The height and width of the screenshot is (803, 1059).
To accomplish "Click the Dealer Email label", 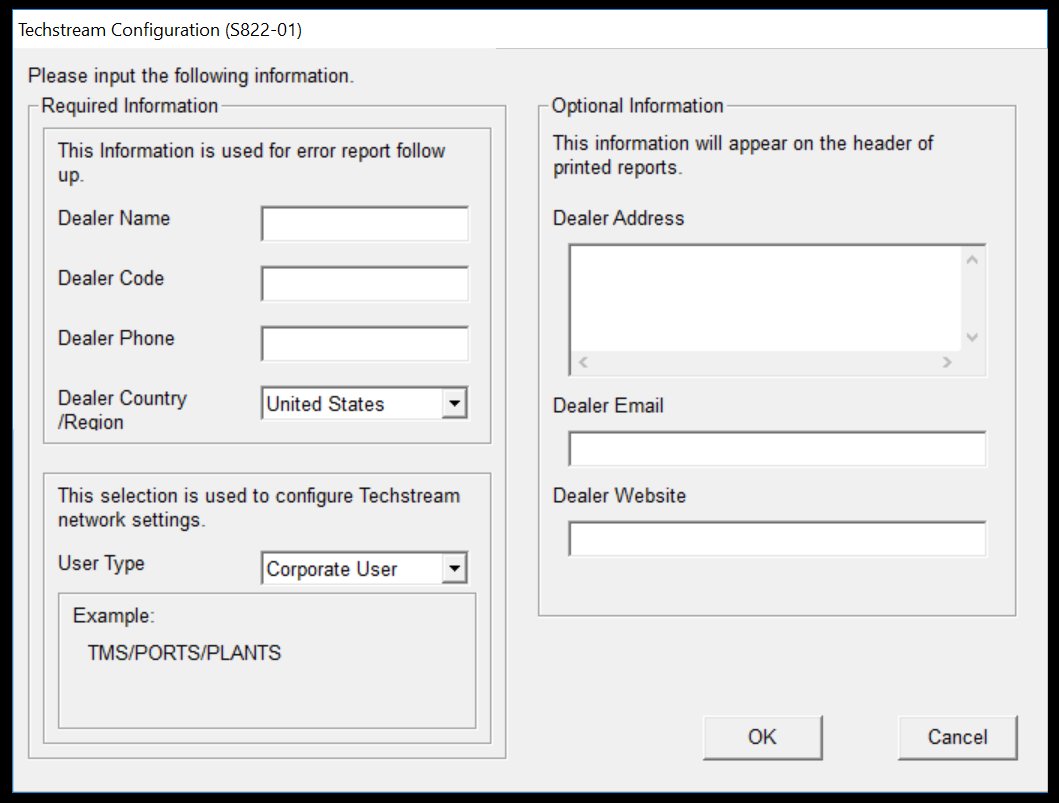I will 608,405.
